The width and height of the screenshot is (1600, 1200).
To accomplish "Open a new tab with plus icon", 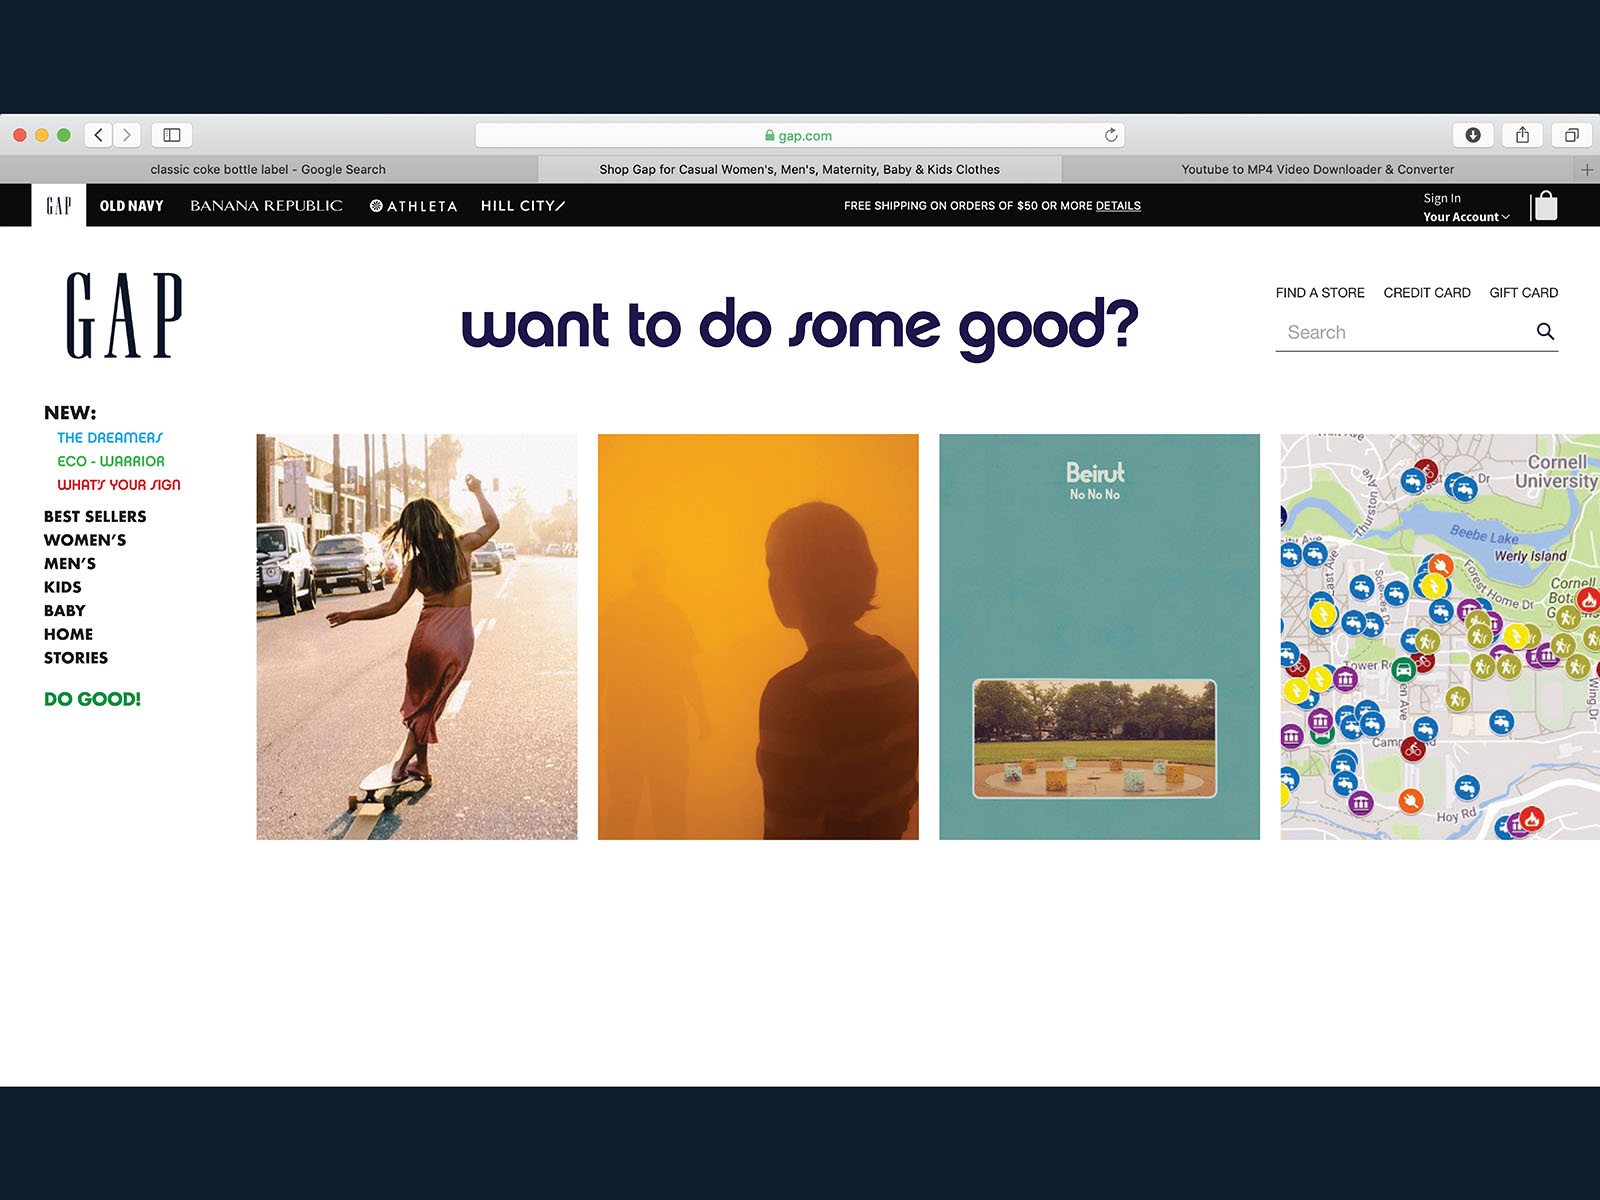I will coord(1587,170).
